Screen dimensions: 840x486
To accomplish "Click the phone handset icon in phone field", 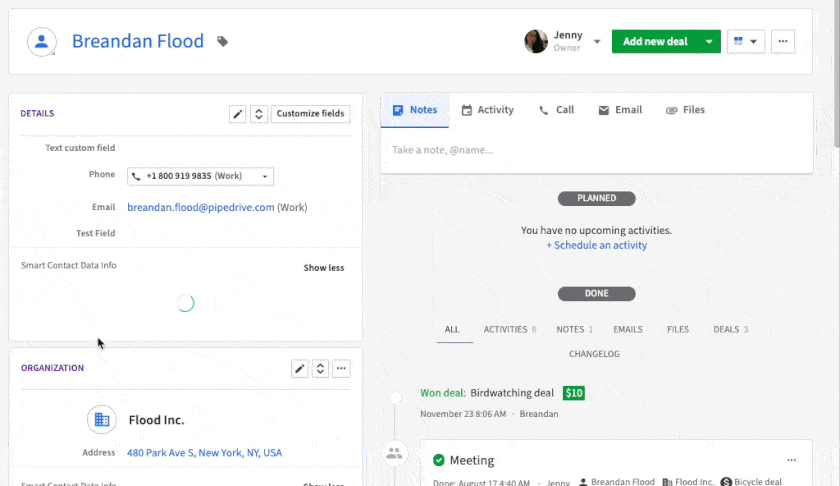I will [136, 176].
